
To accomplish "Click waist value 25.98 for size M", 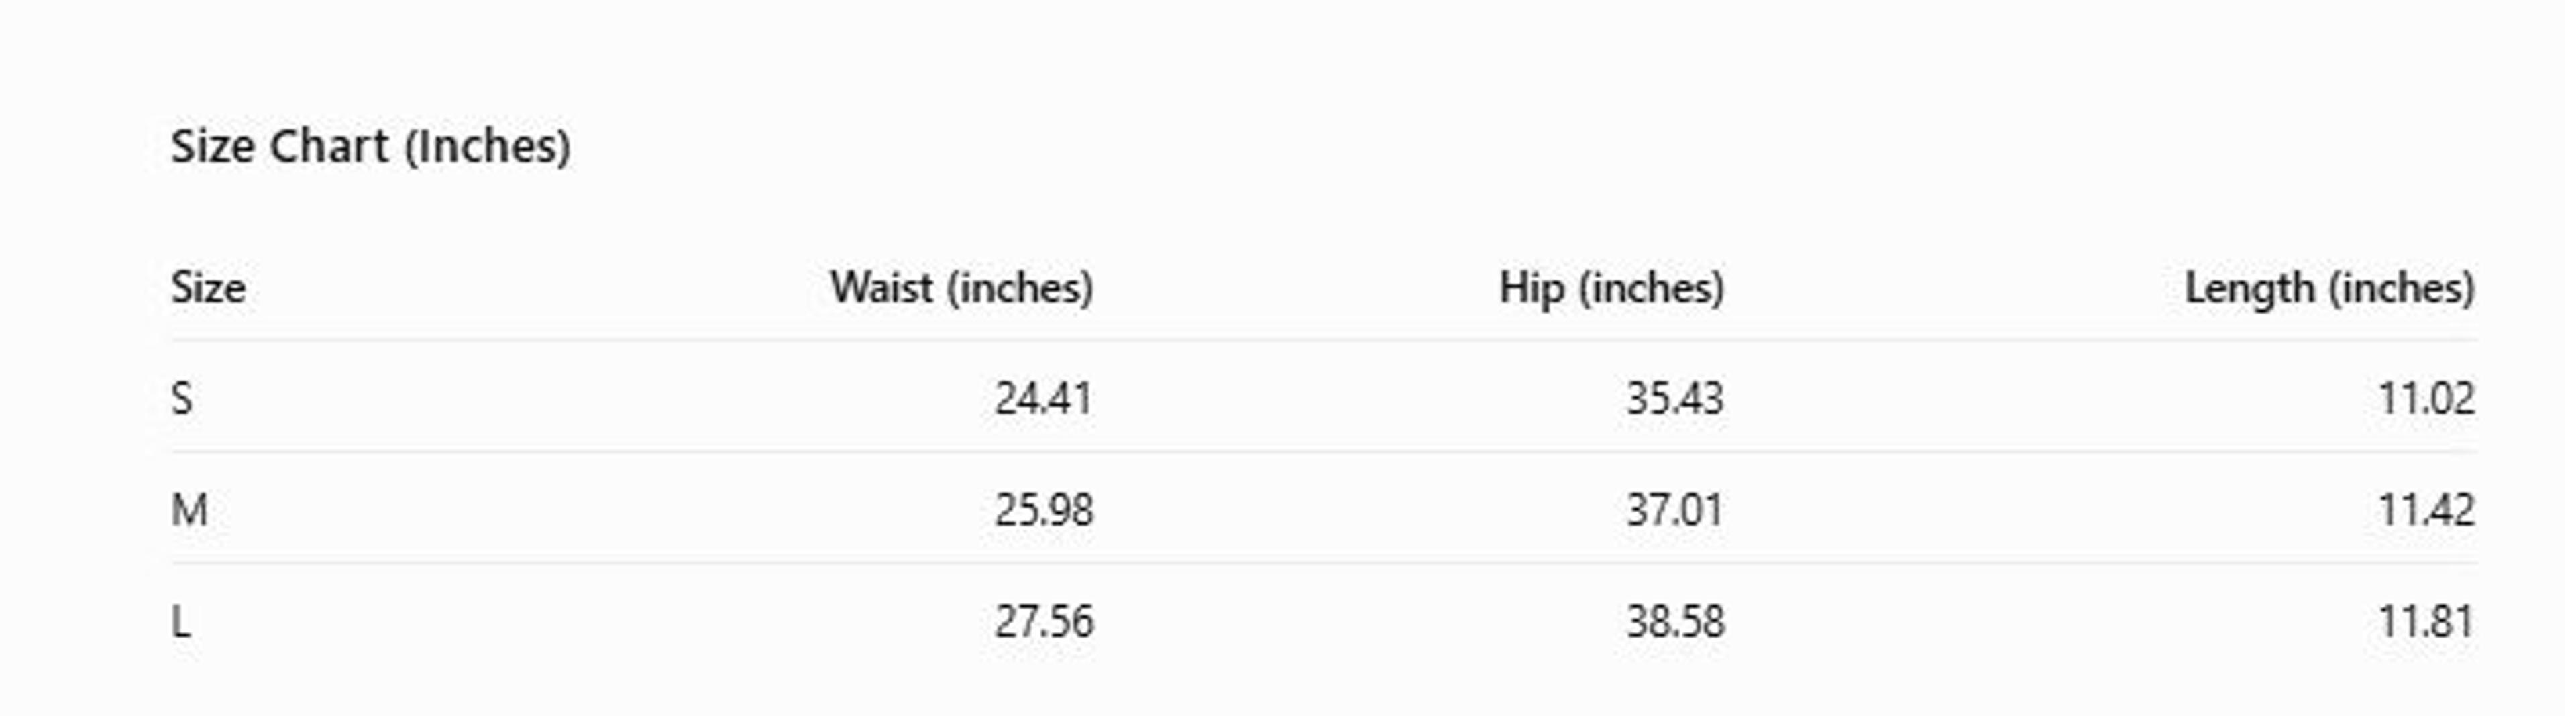I will [x=1044, y=511].
